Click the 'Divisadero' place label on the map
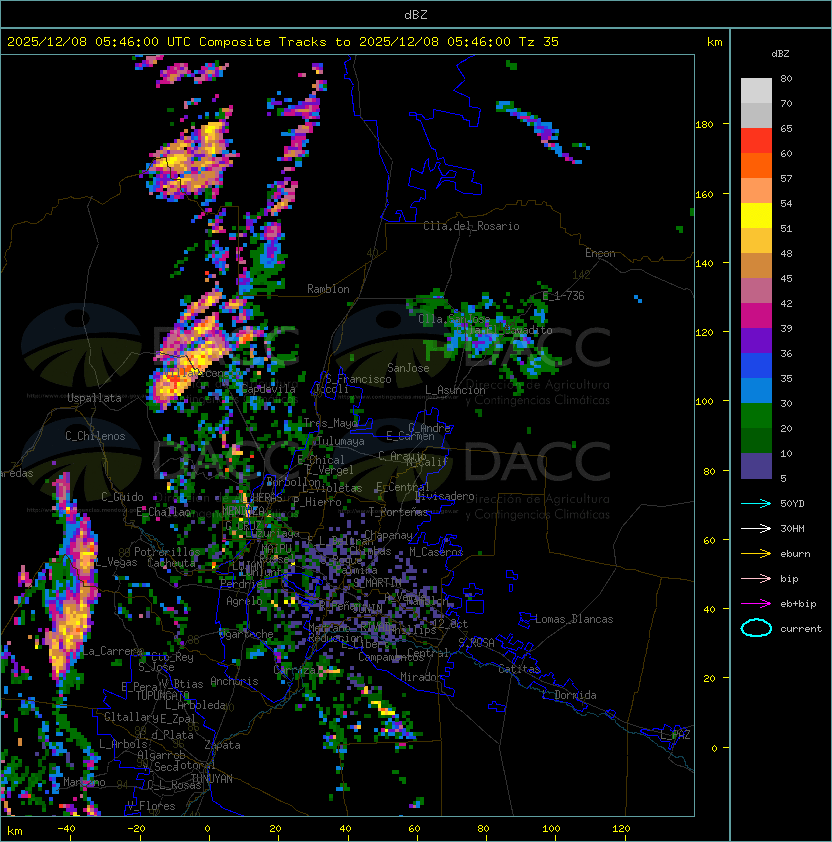 [x=445, y=496]
